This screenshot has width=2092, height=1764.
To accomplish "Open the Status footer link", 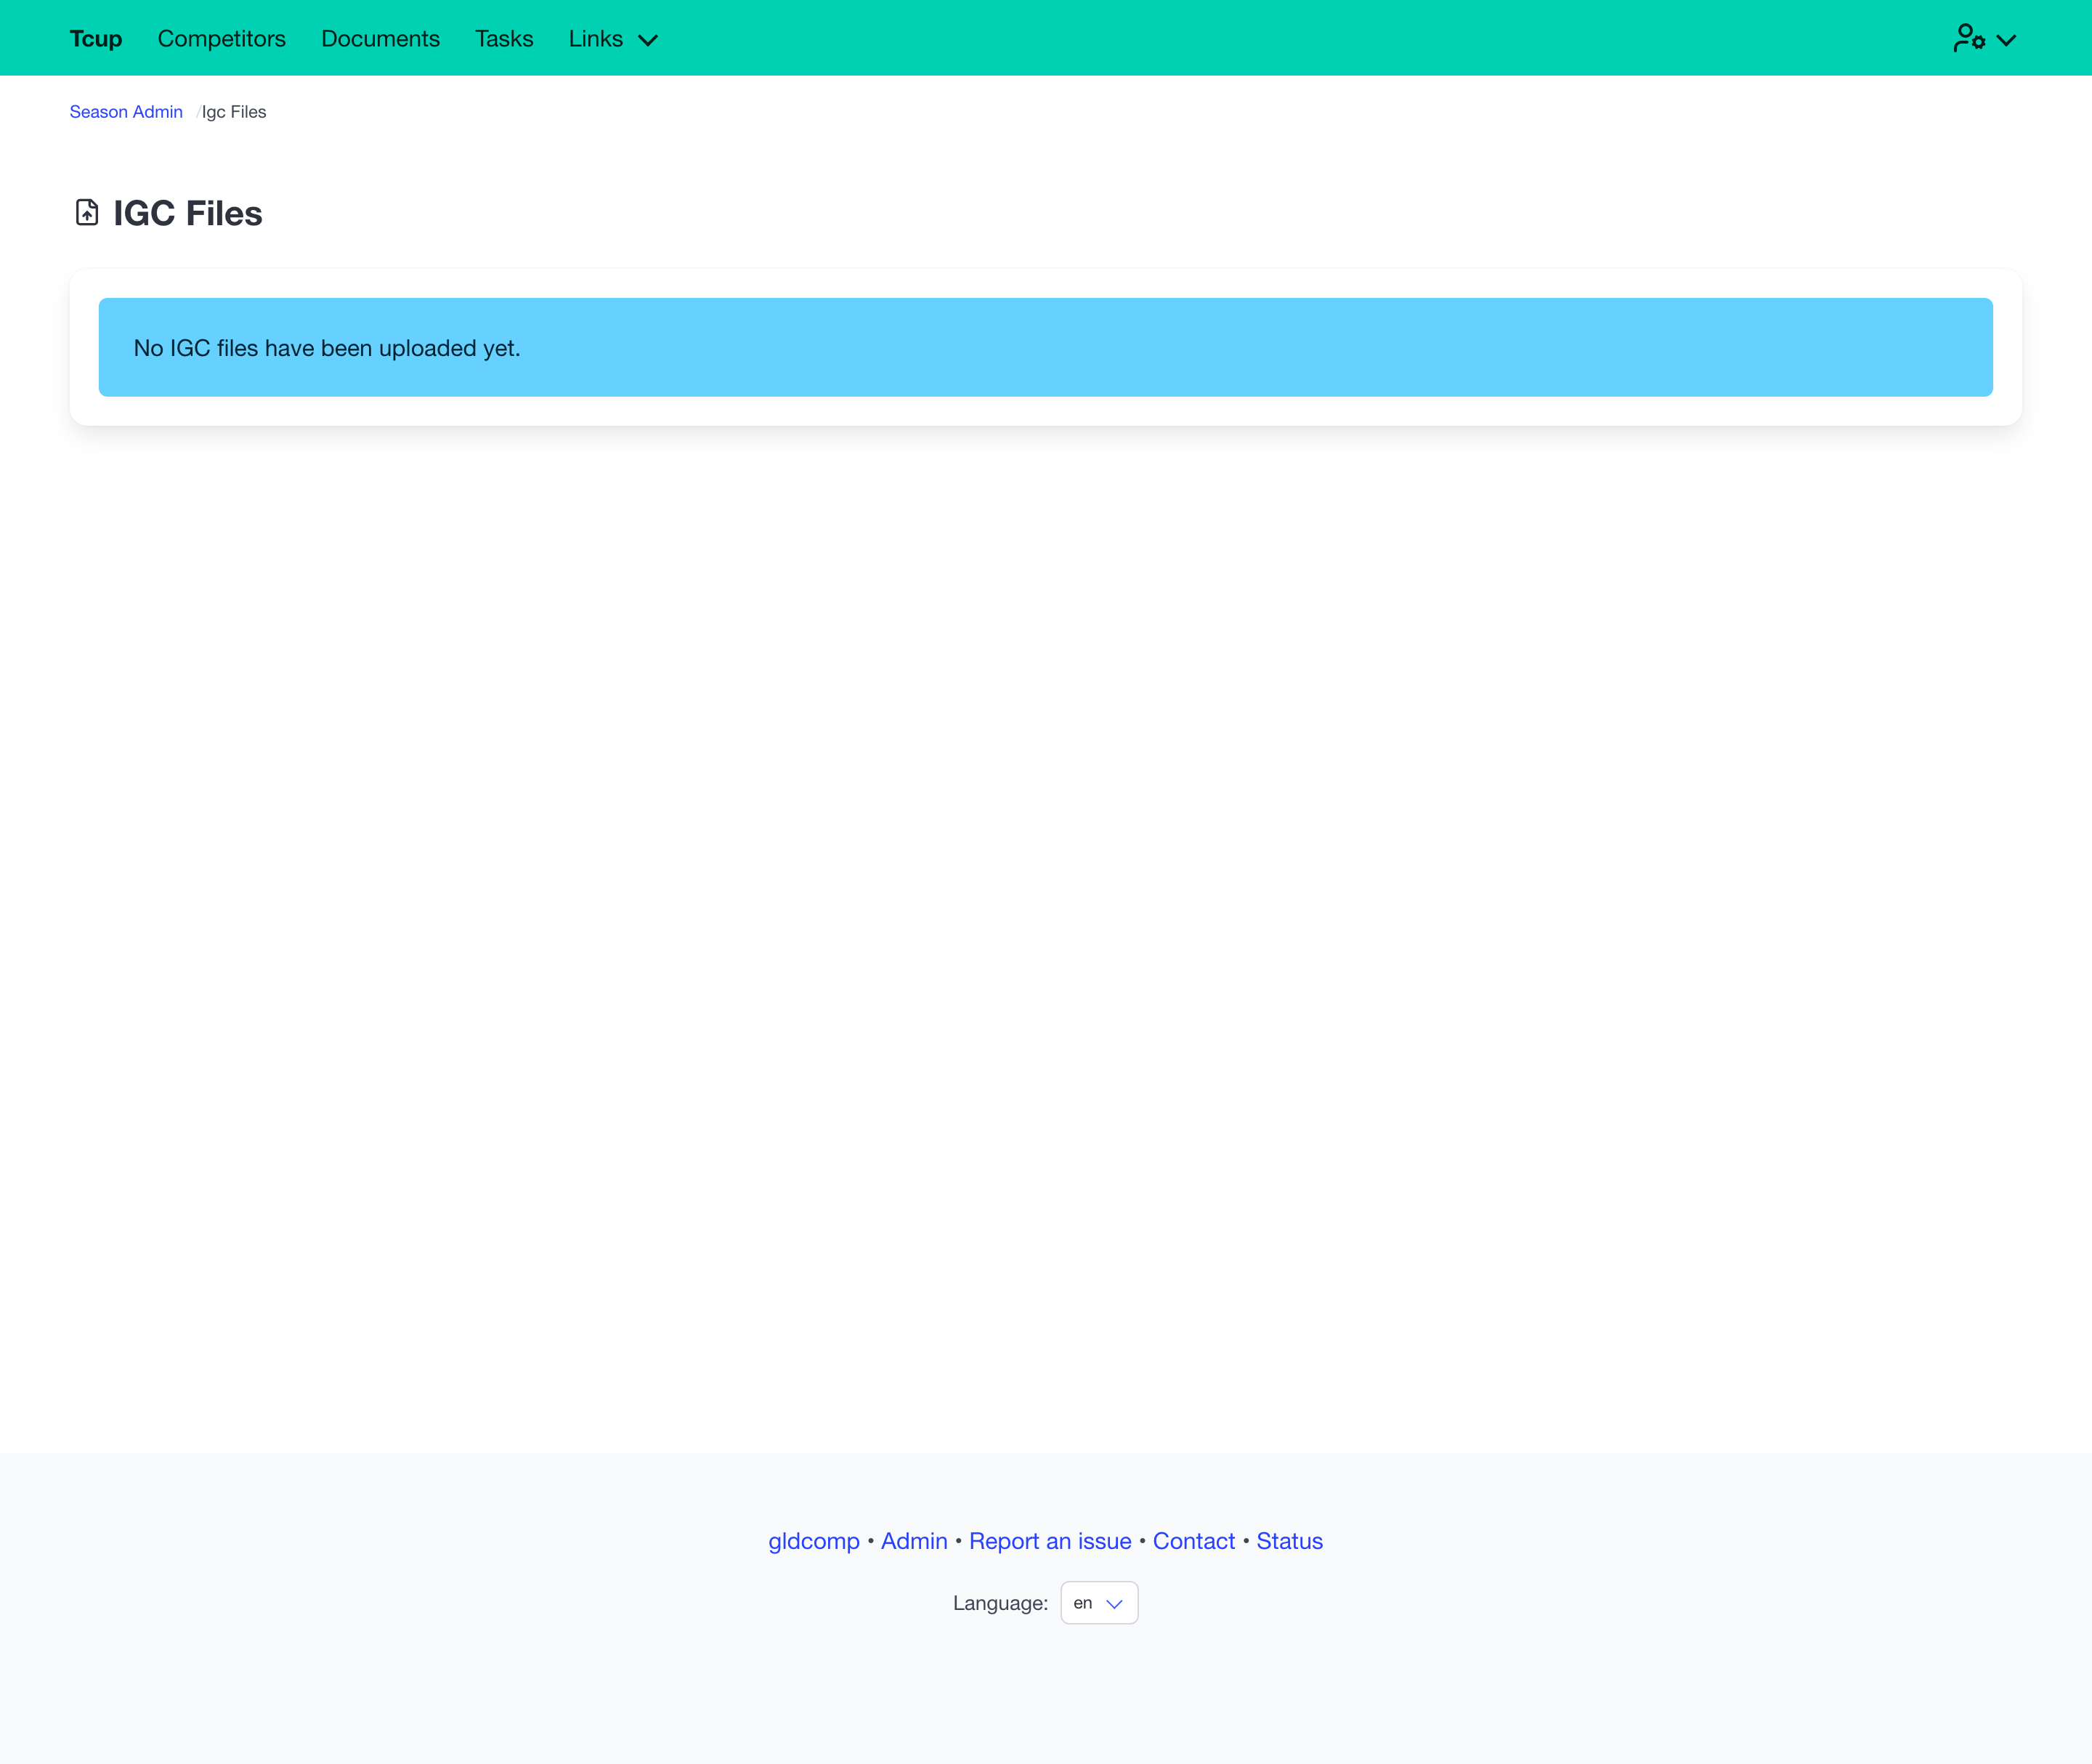I will pos(1290,1541).
